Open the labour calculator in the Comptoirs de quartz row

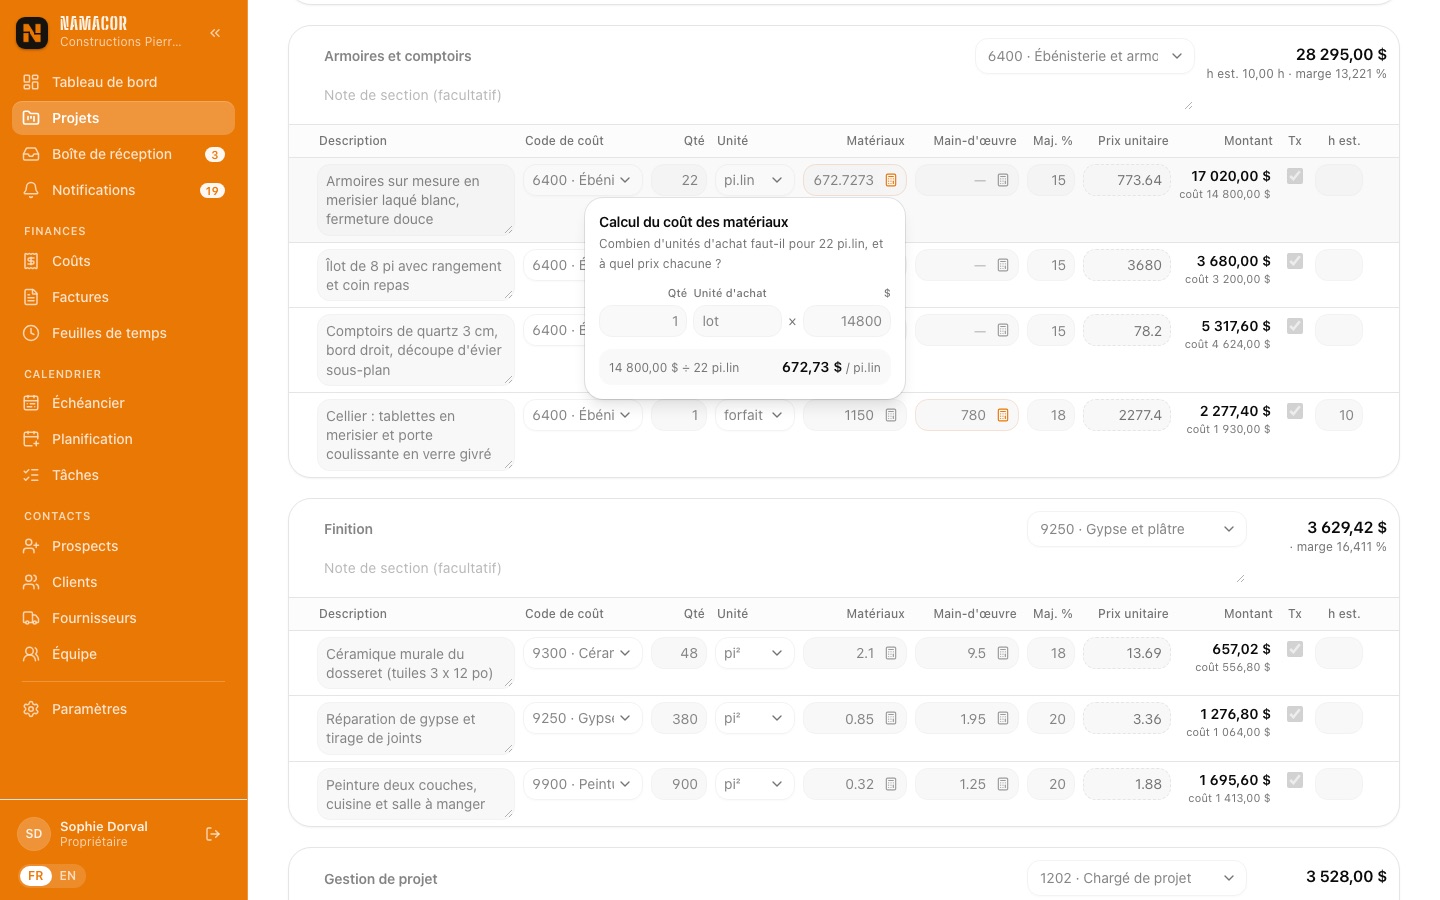tap(1003, 330)
